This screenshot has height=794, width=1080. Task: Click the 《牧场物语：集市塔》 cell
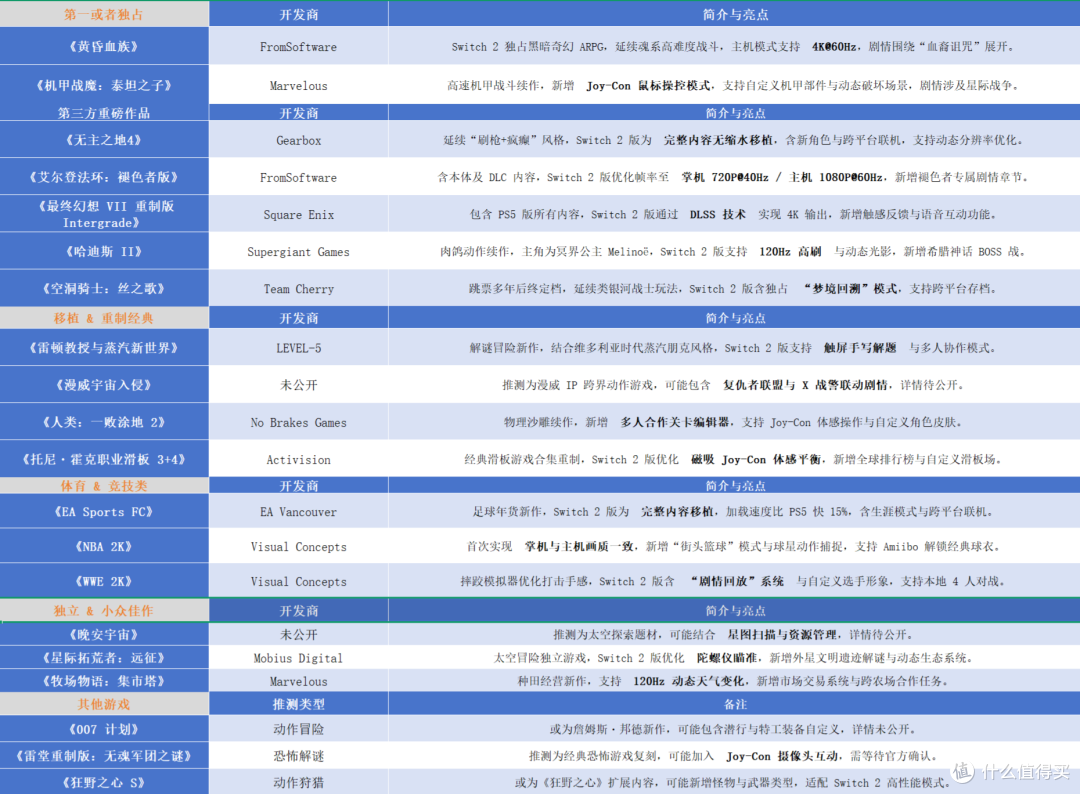pyautogui.click(x=104, y=681)
